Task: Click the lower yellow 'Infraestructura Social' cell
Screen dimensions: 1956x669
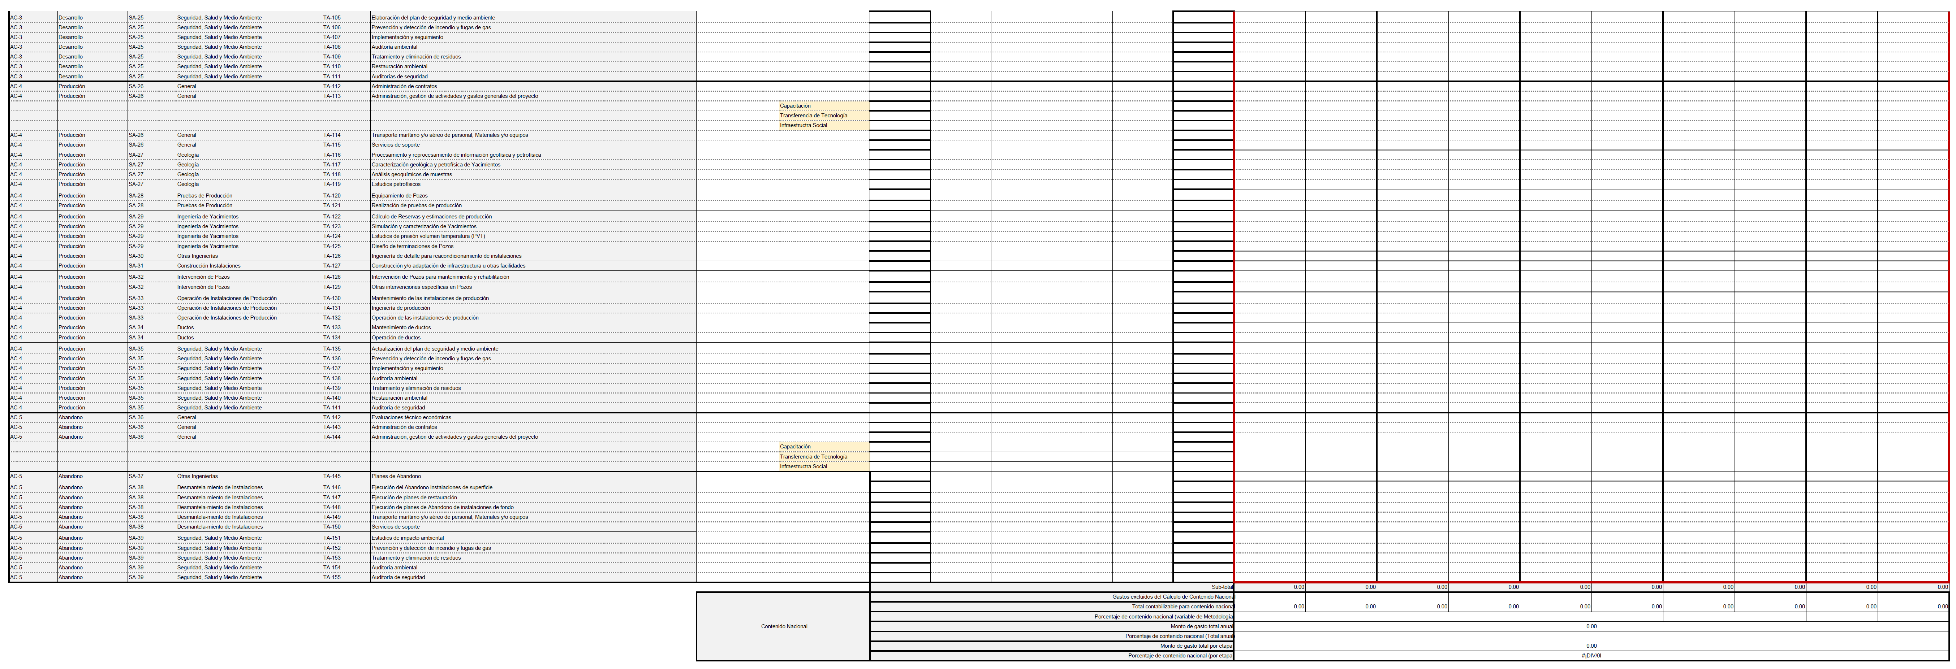Action: pyautogui.click(x=804, y=466)
